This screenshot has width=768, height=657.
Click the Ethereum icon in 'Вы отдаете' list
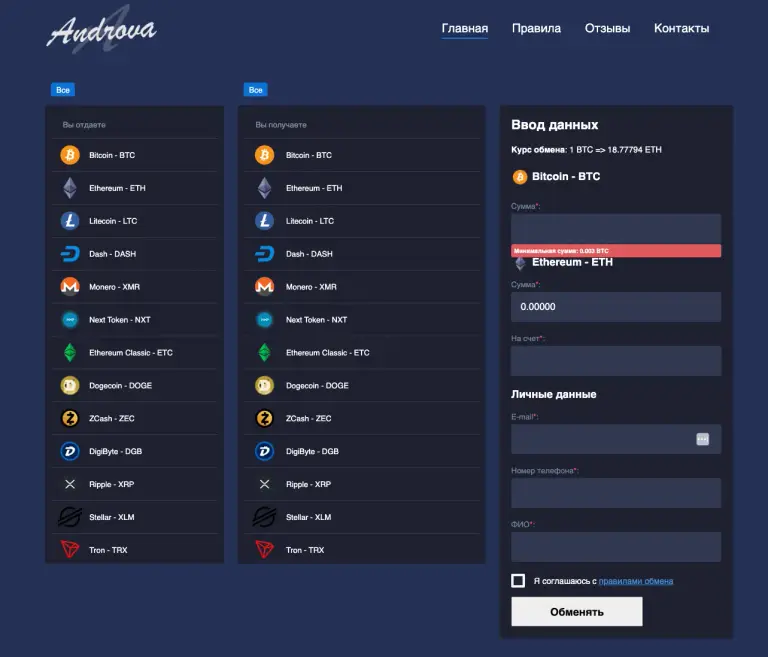pos(70,188)
